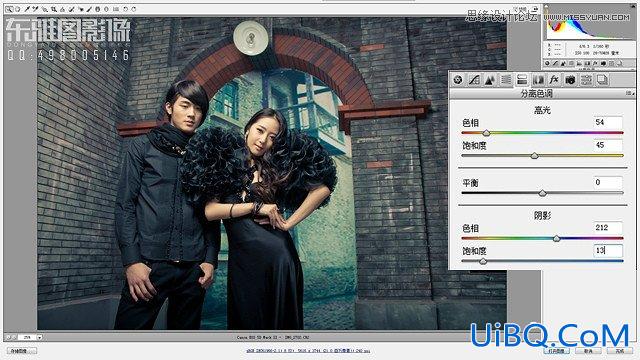The height and width of the screenshot is (360, 640).
Task: Open the Split Toning panel flyout menu
Action: (630, 93)
